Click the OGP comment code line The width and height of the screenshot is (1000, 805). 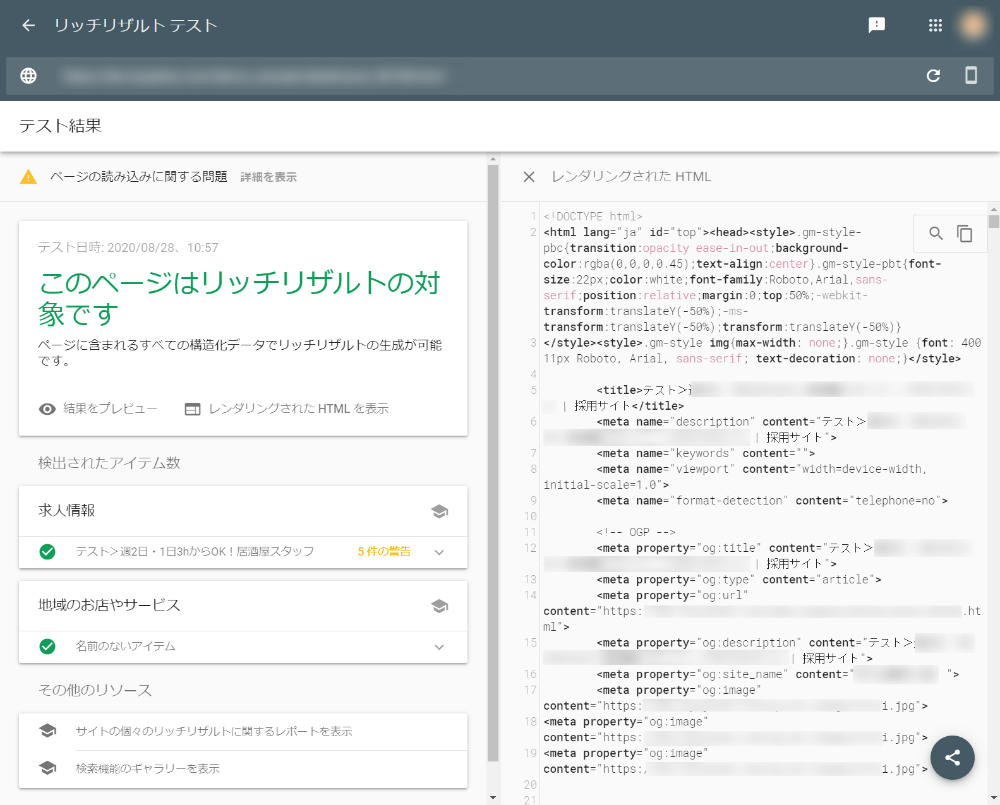pyautogui.click(x=636, y=532)
